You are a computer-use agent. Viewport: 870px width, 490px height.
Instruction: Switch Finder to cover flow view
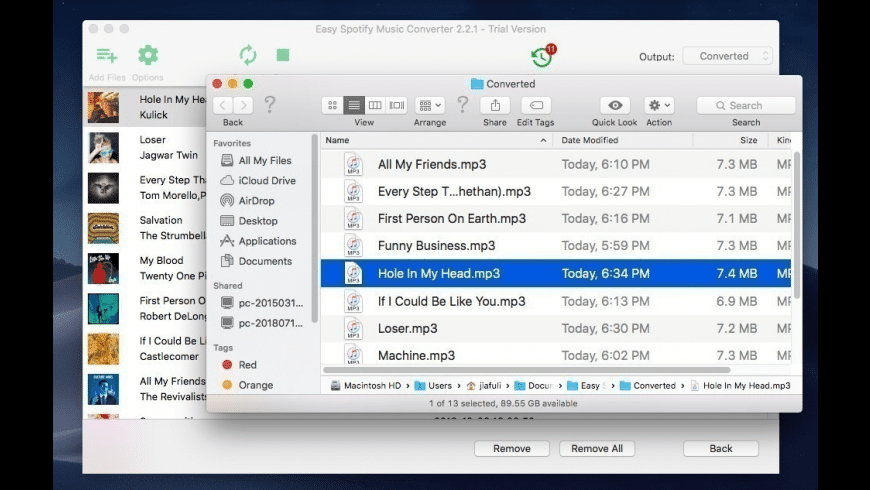[x=397, y=105]
